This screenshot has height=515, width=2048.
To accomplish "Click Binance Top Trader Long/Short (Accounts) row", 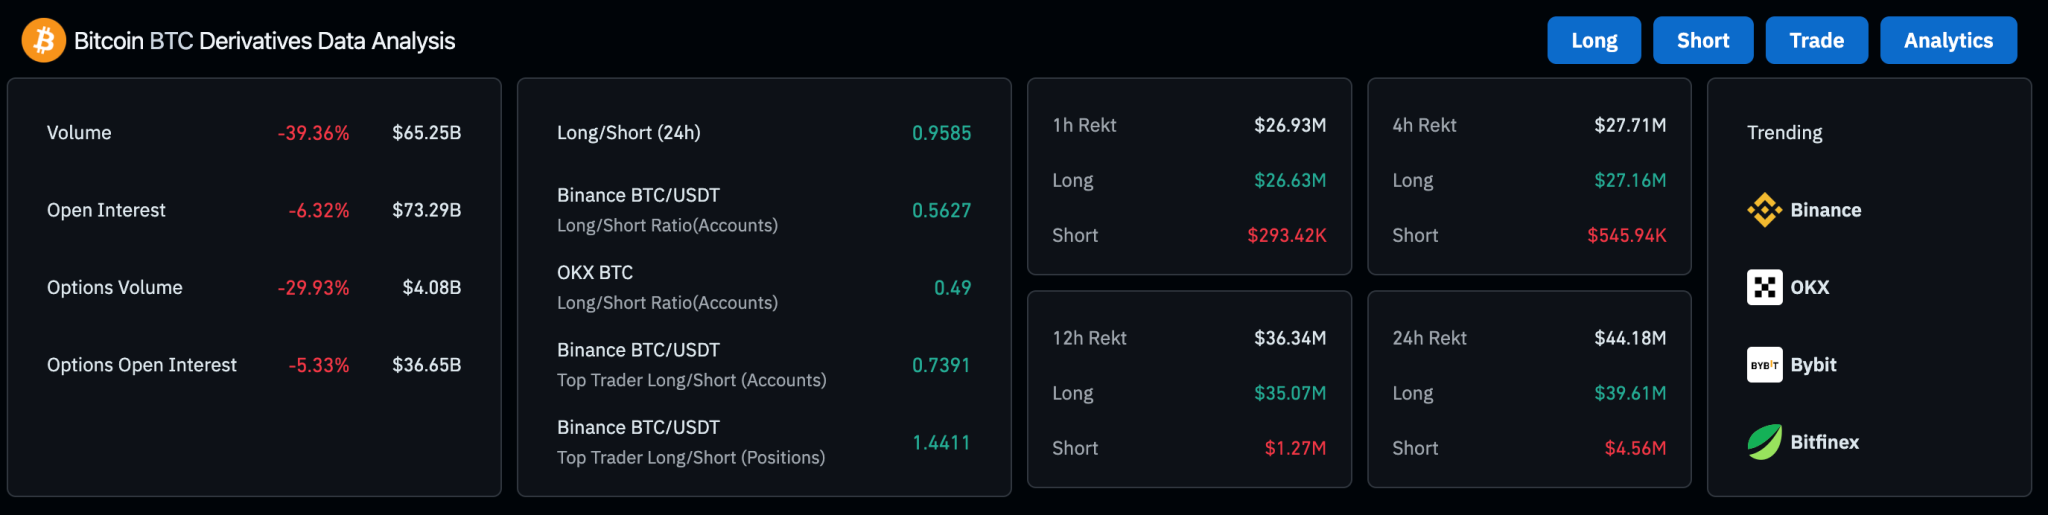I will (x=764, y=365).
